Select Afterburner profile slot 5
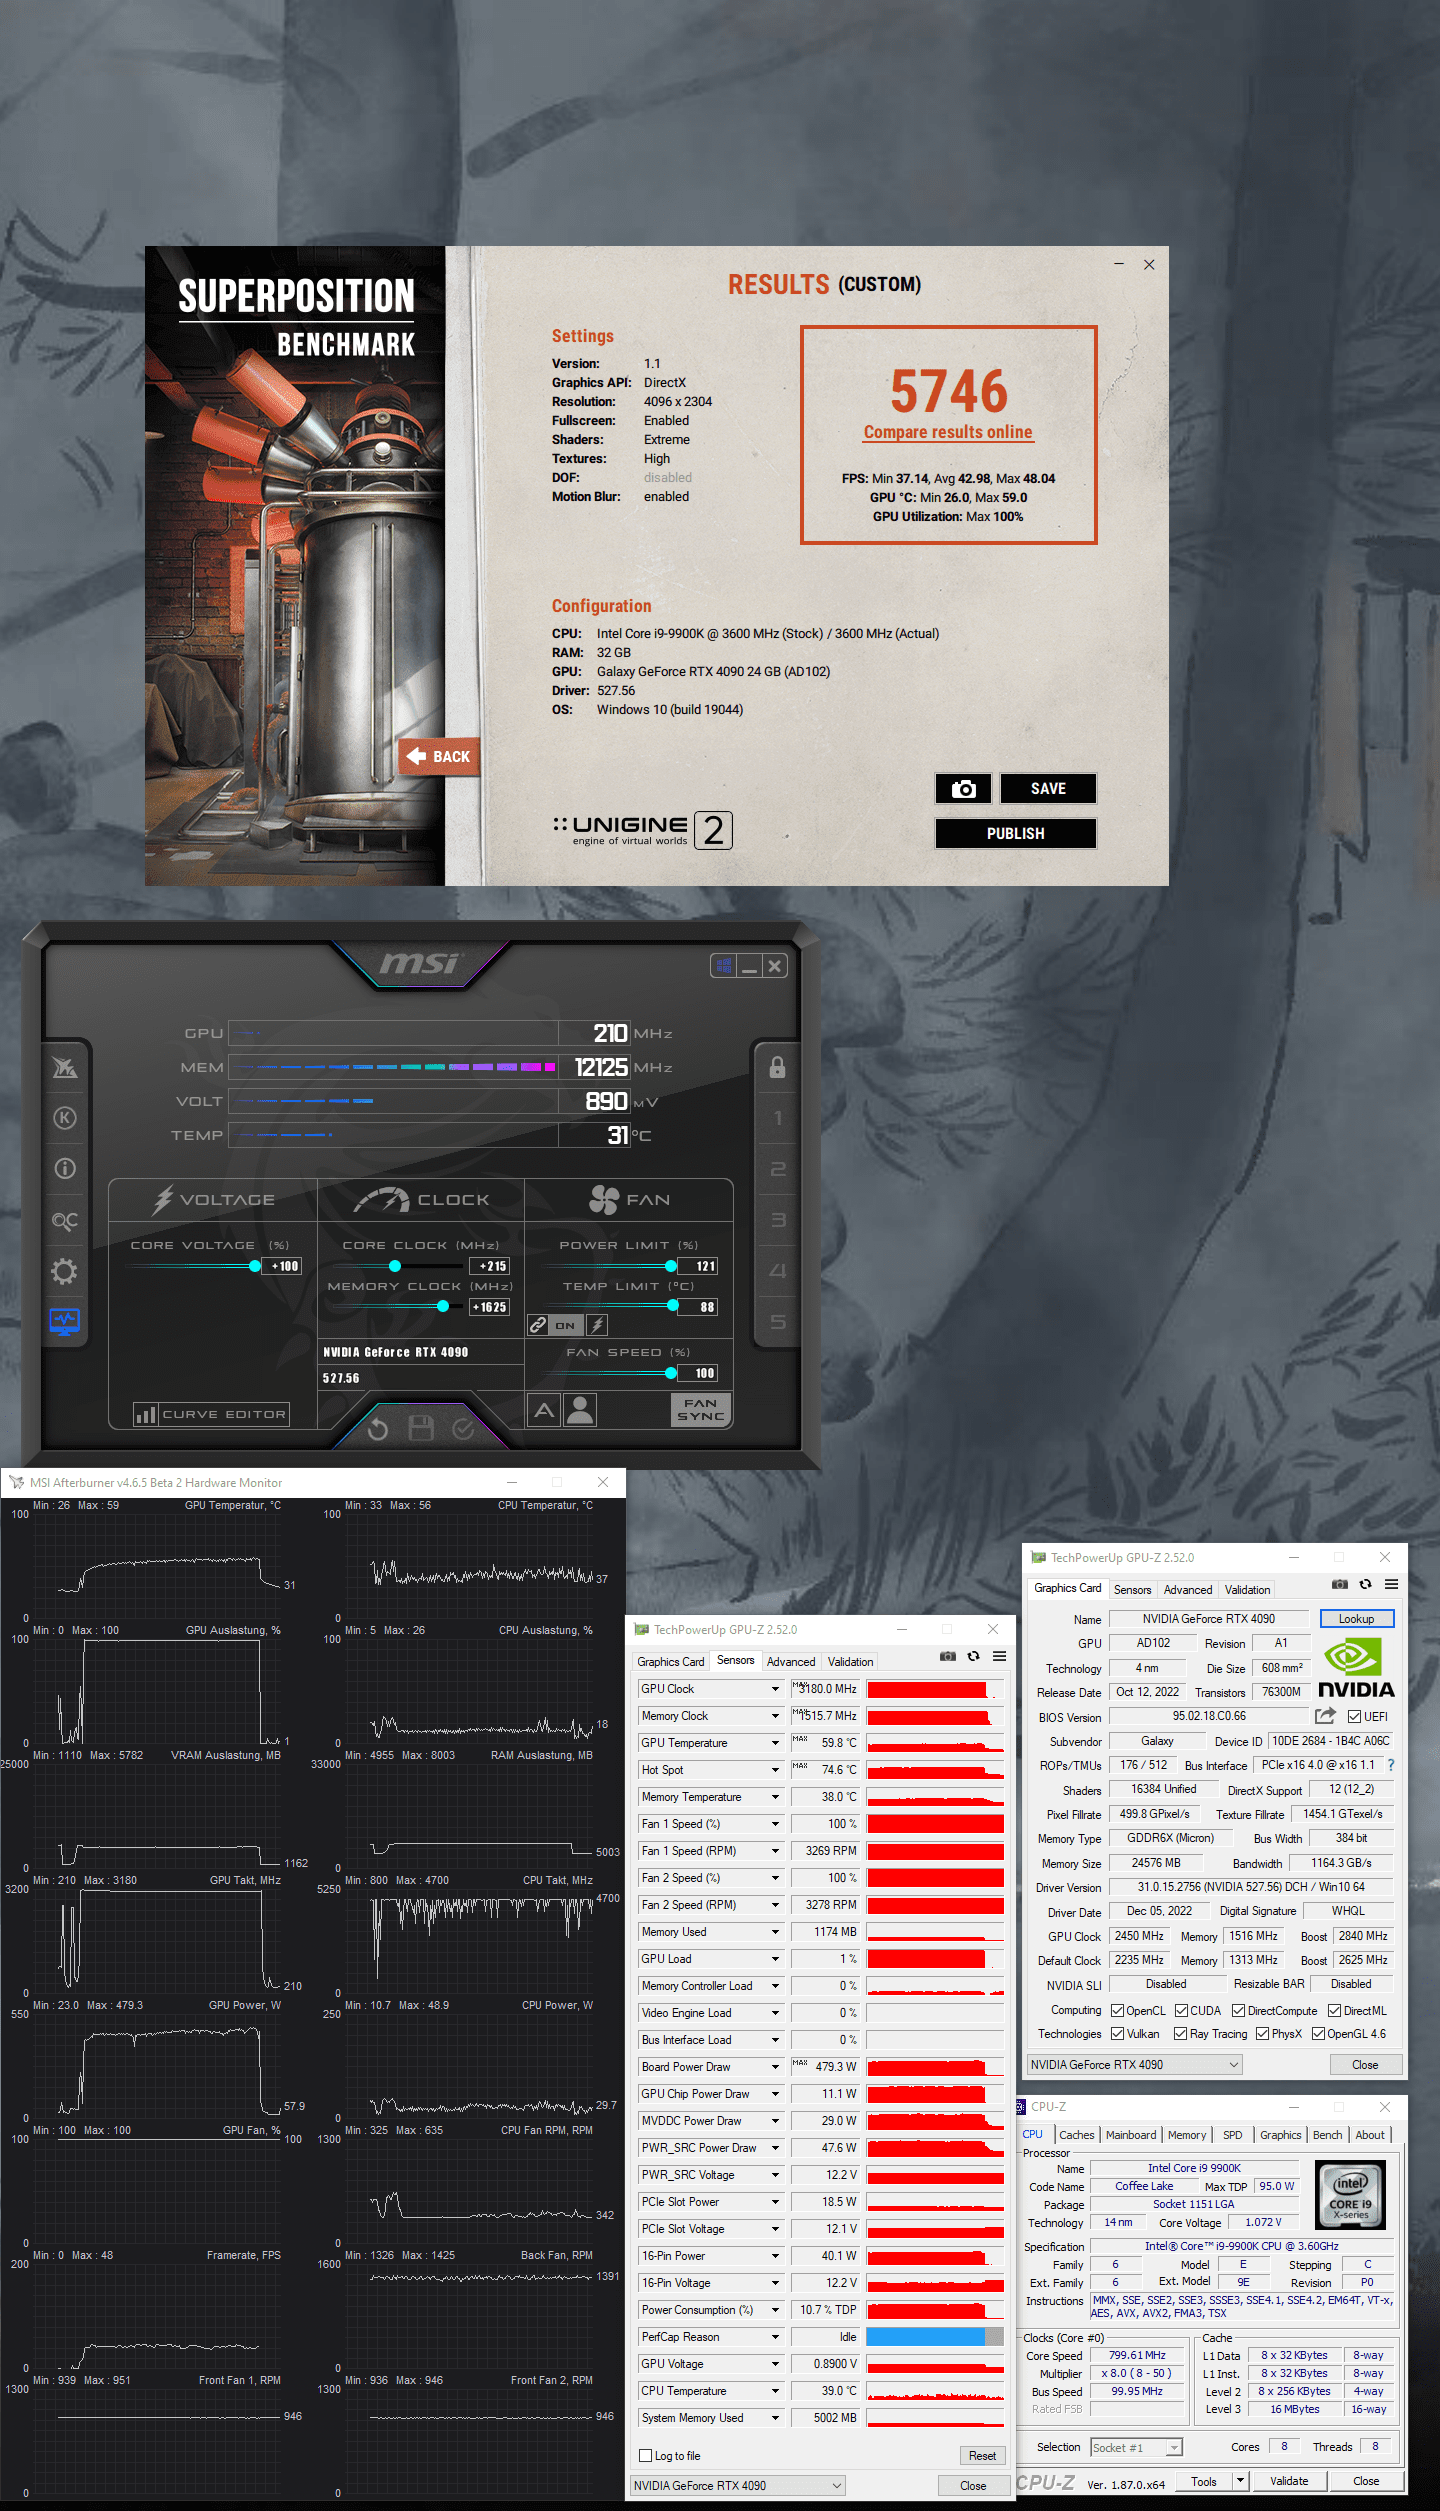Screen dimensions: 1440x2511 click(777, 1322)
